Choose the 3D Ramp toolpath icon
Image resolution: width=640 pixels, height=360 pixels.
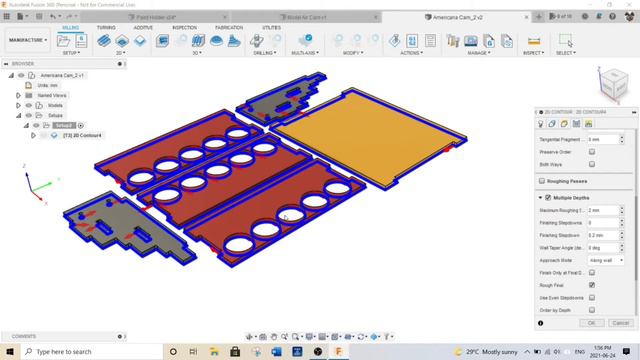tap(234, 40)
